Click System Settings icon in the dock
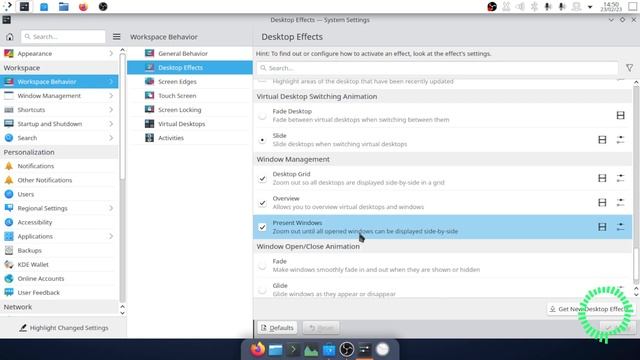Viewport: 640px width, 360px height. (x=364, y=350)
